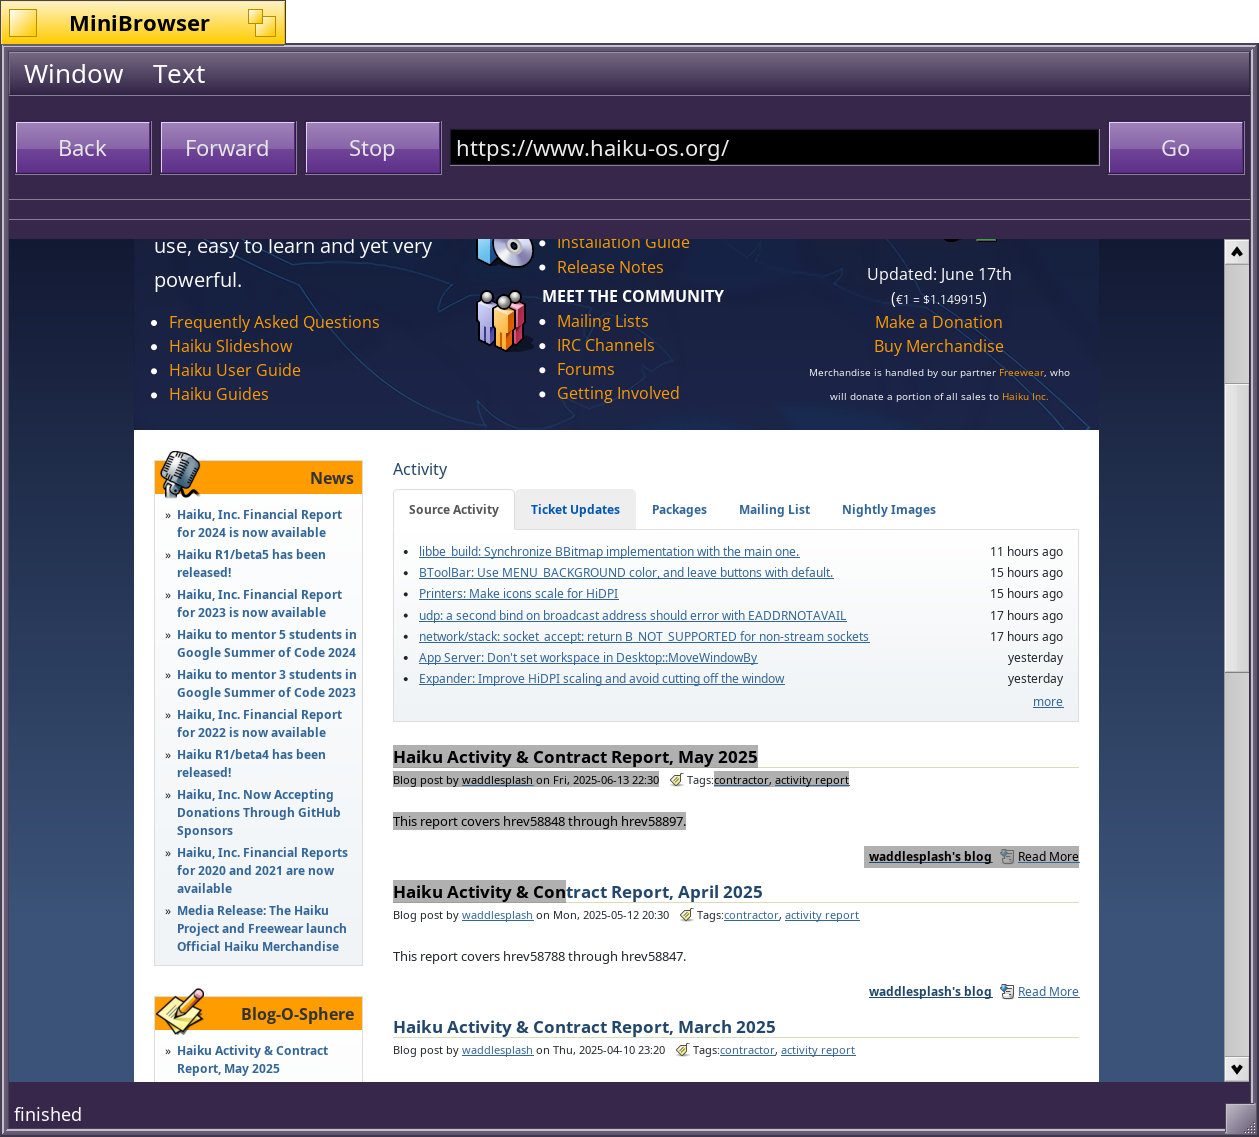Screen dimensions: 1259x1137
Task: Open the libbe_build Synchronize BBitmap commit link
Action: click(609, 552)
